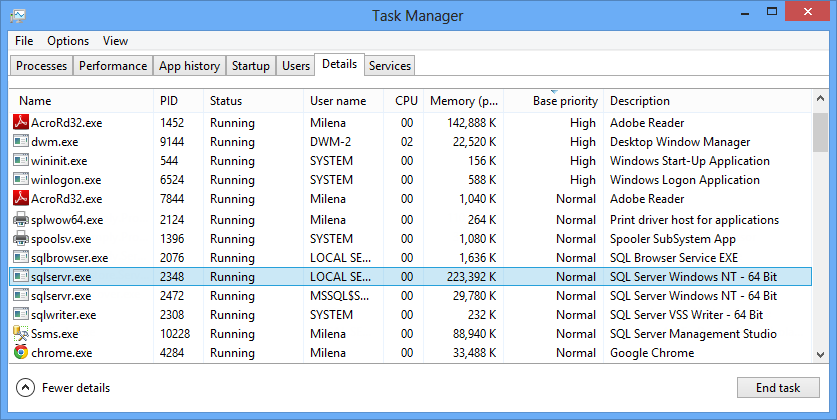
Task: Click the Ssms.exe process icon
Action: pyautogui.click(x=21, y=334)
